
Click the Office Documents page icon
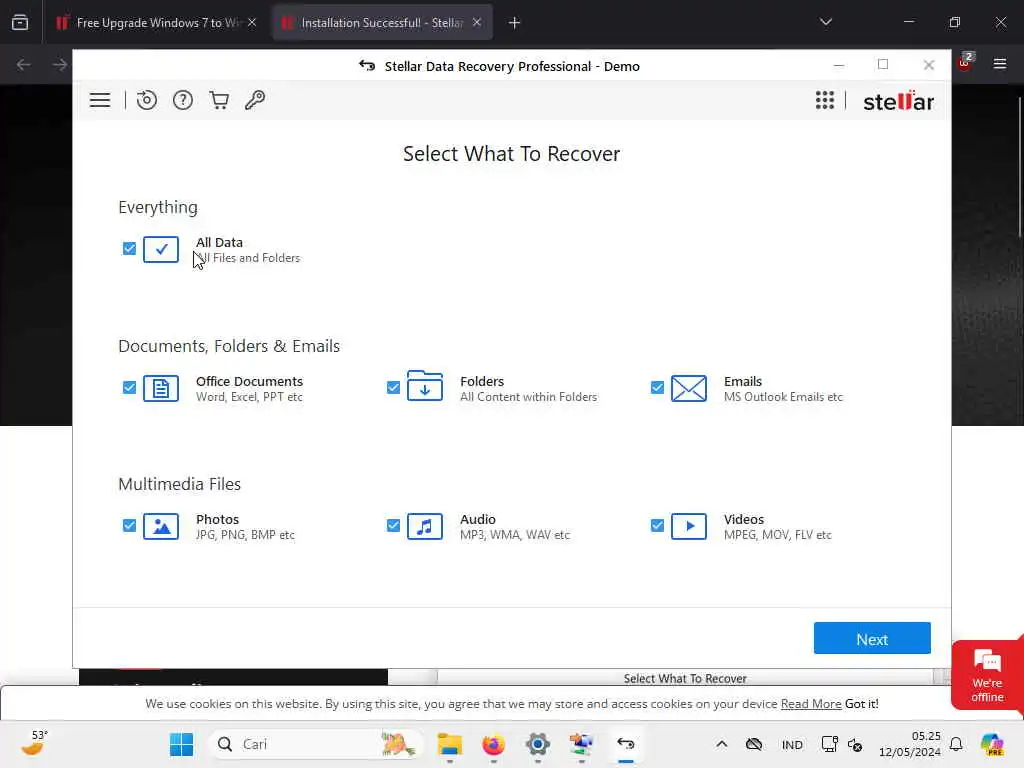tap(161, 389)
